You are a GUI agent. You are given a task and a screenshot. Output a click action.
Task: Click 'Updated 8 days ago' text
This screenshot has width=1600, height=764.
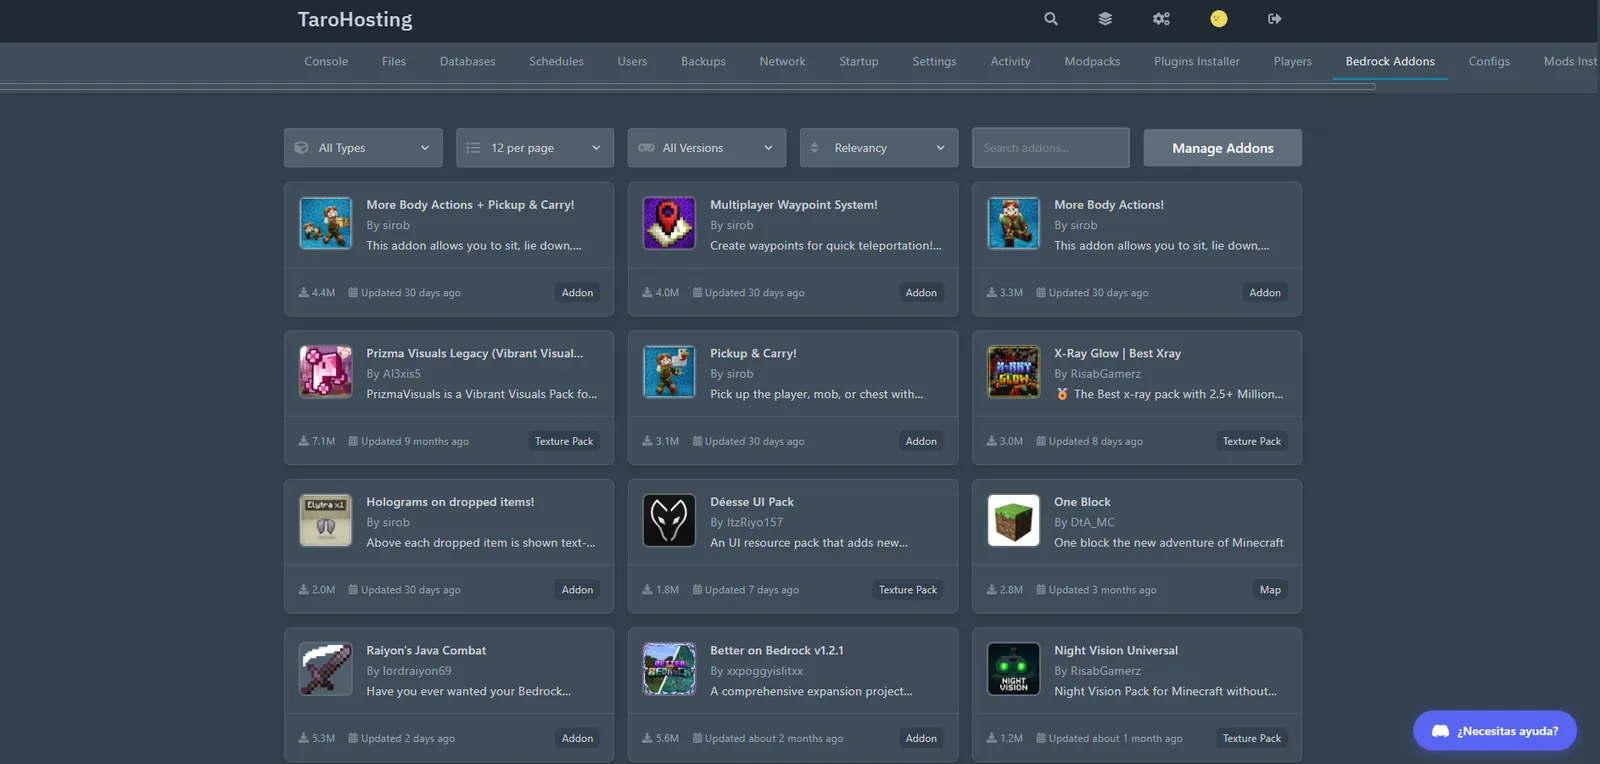(1096, 441)
